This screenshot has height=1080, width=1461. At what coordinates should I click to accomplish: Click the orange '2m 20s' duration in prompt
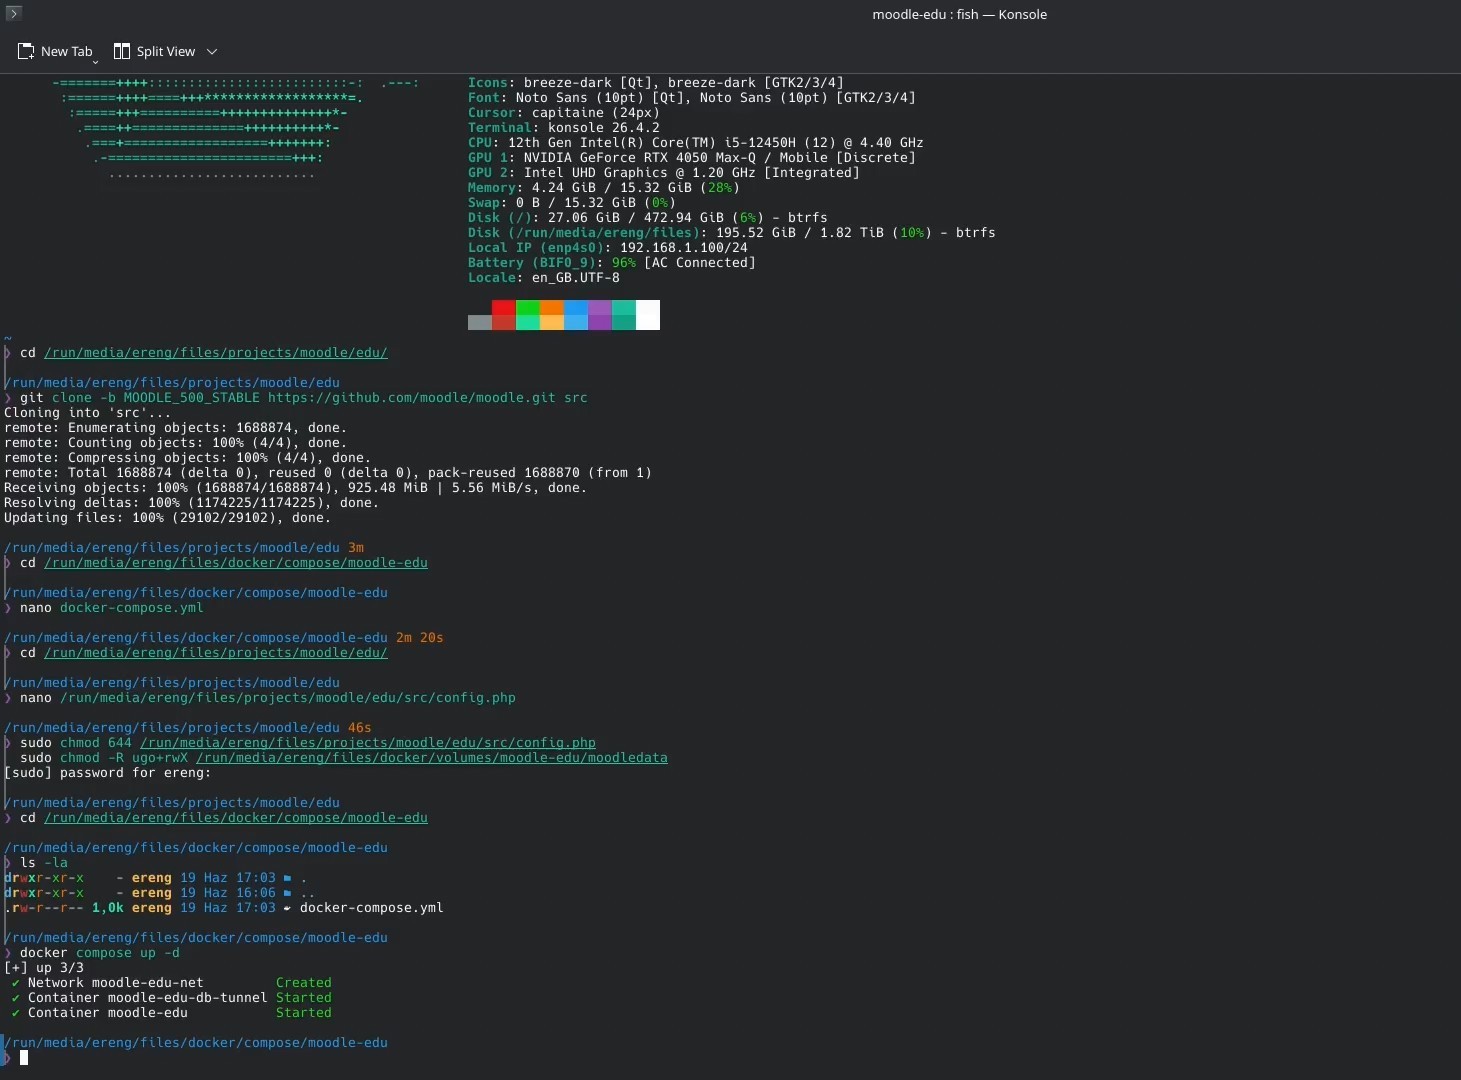pyautogui.click(x=420, y=638)
